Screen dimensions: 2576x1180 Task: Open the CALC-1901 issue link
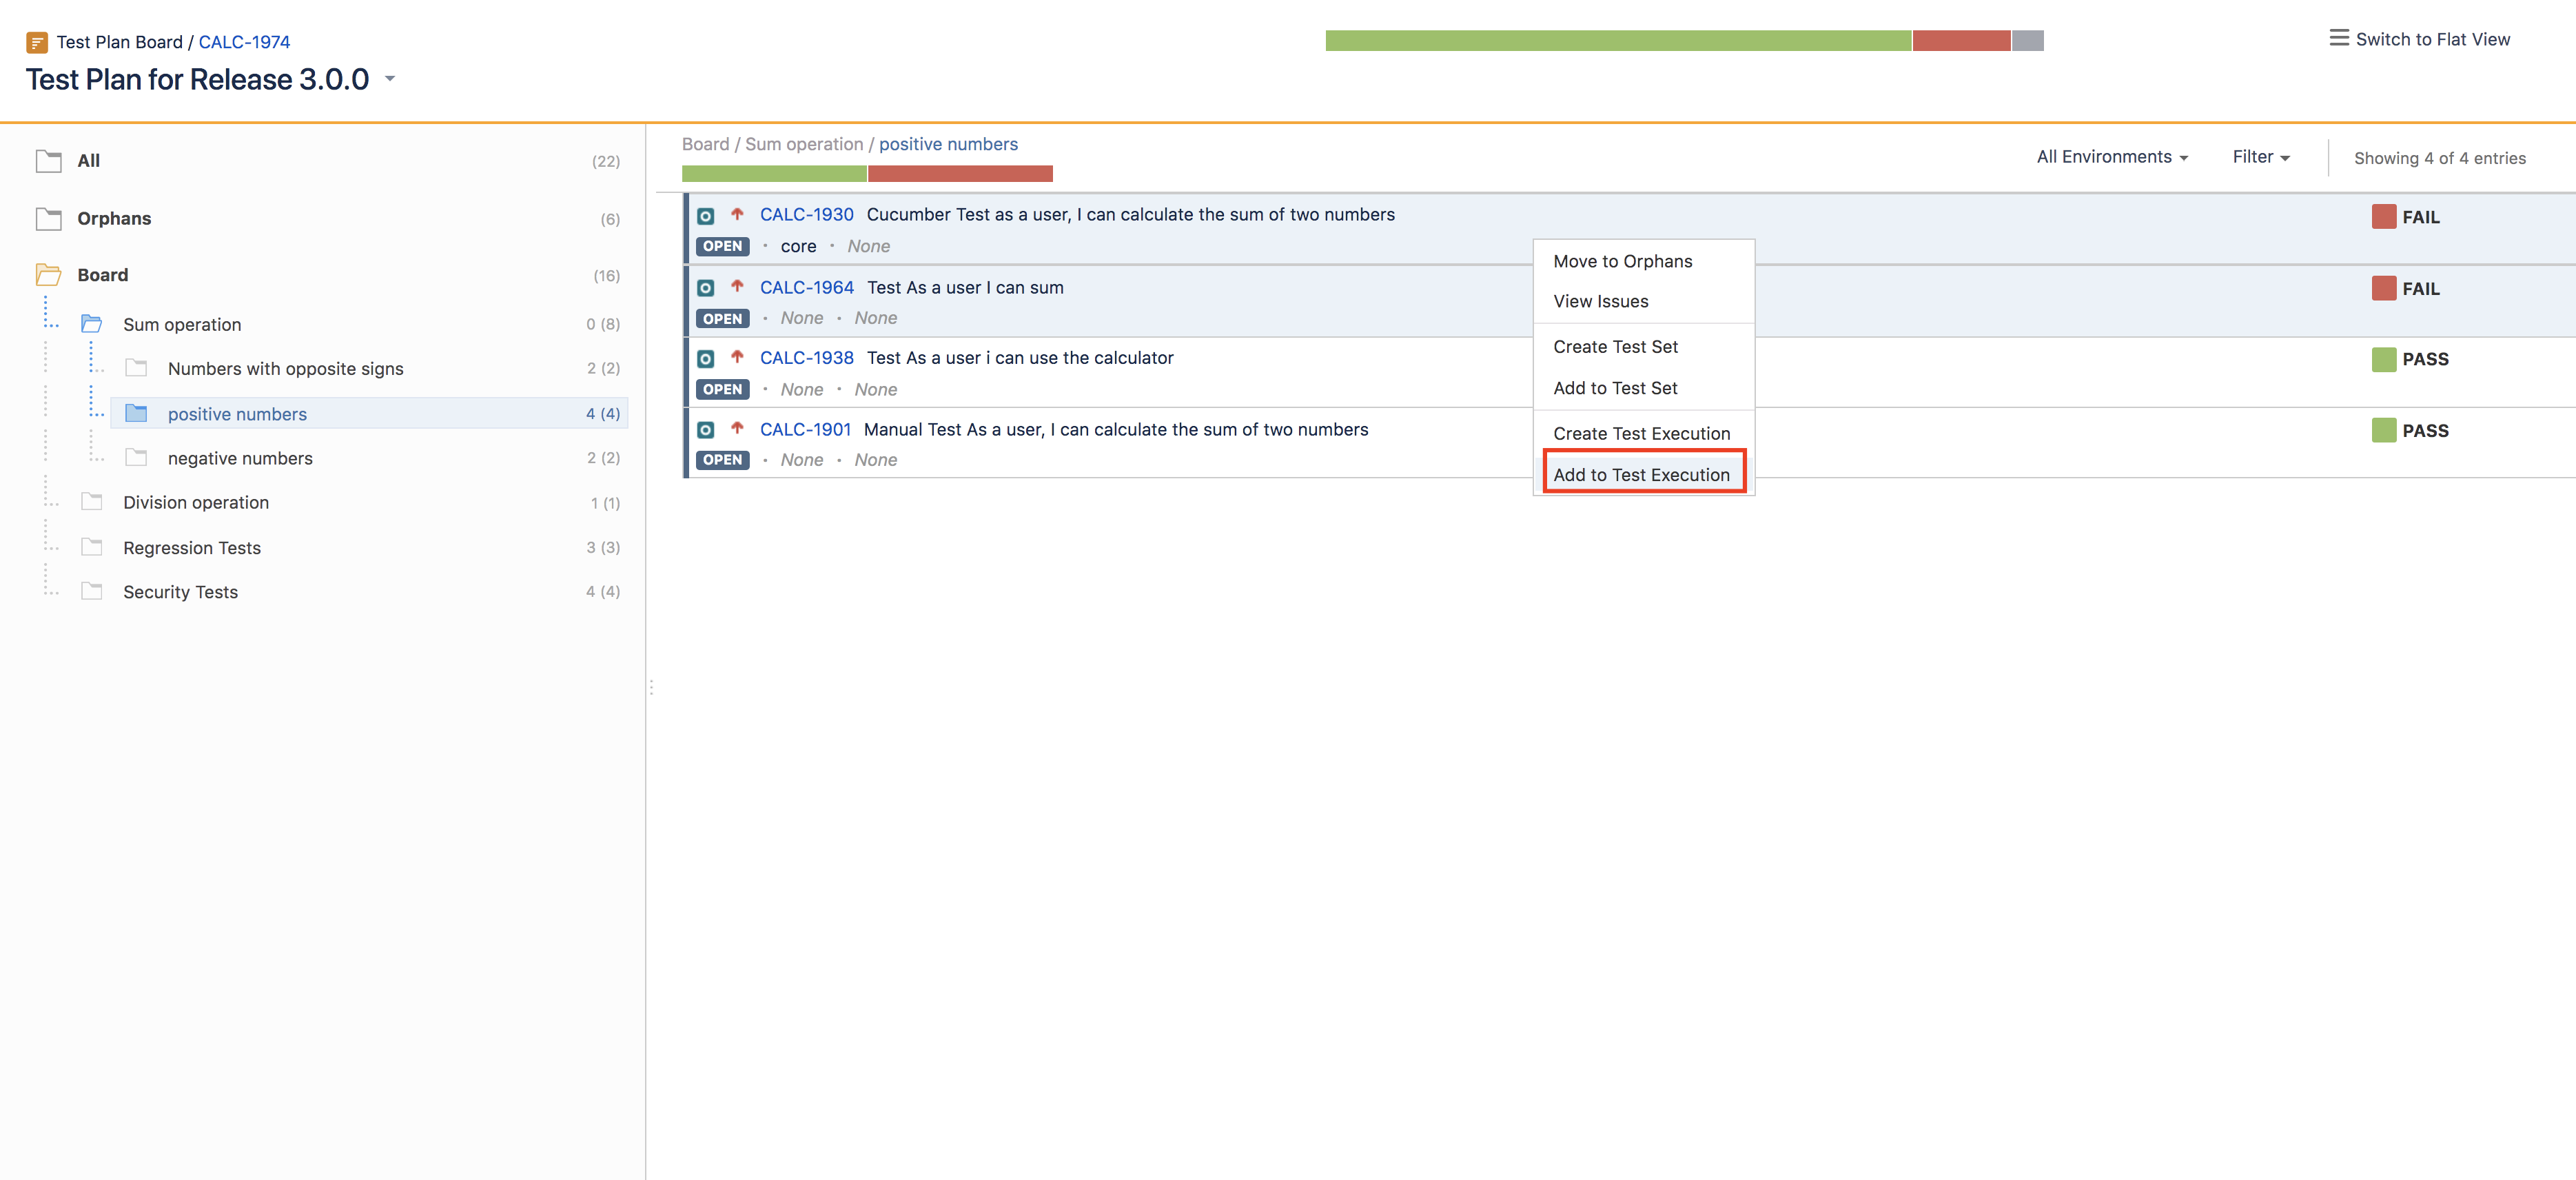[805, 429]
